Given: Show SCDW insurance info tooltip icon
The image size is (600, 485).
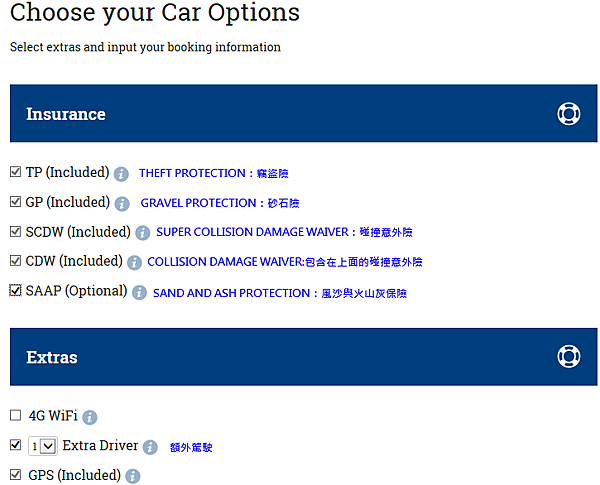Looking at the screenshot, I should (x=143, y=233).
